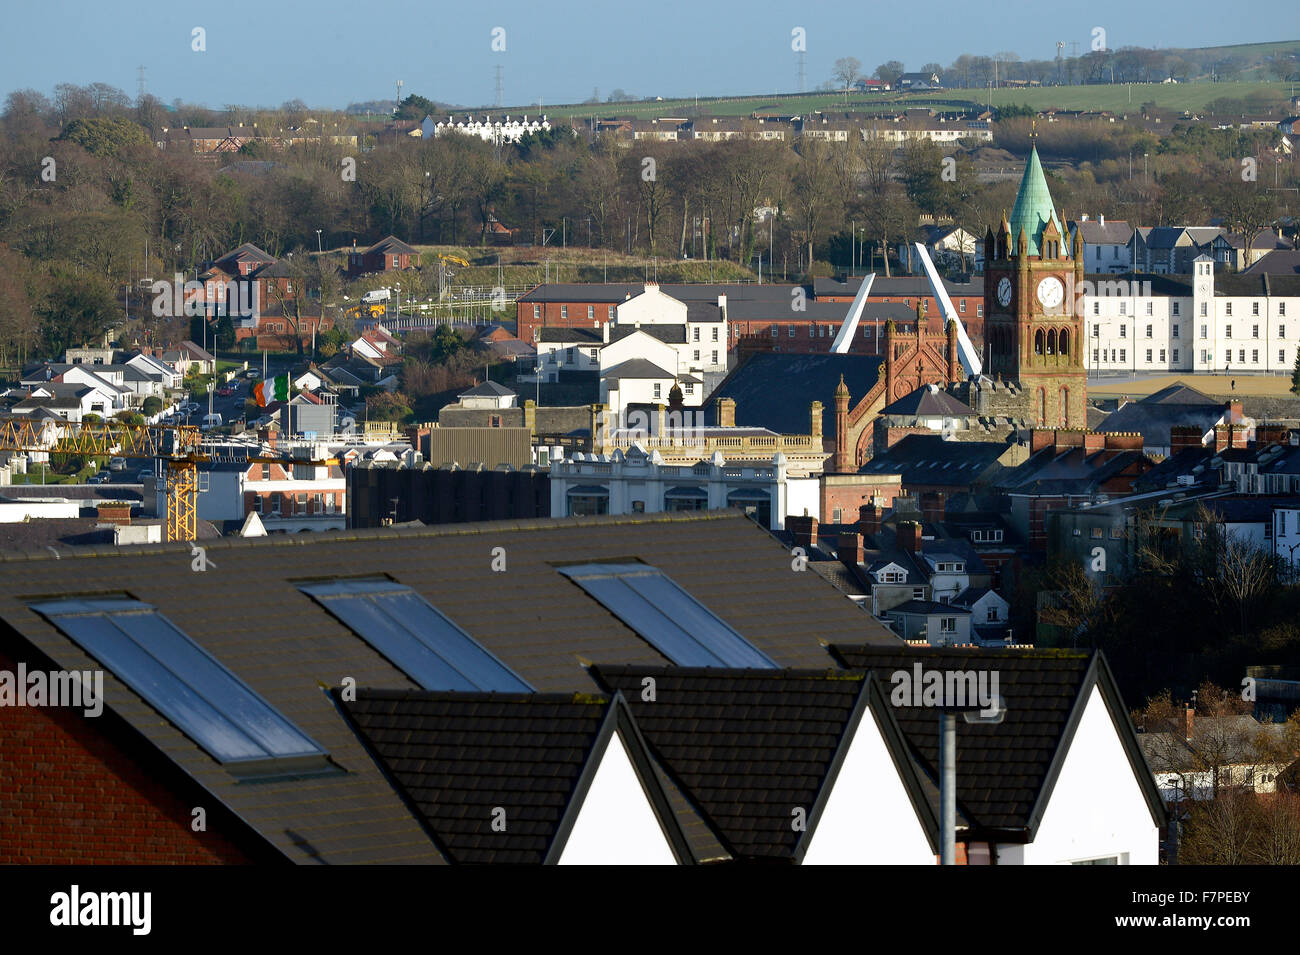Viewport: 1300px width, 955px height.
Task: Click the left clock face on the tower
Action: click(1004, 291)
